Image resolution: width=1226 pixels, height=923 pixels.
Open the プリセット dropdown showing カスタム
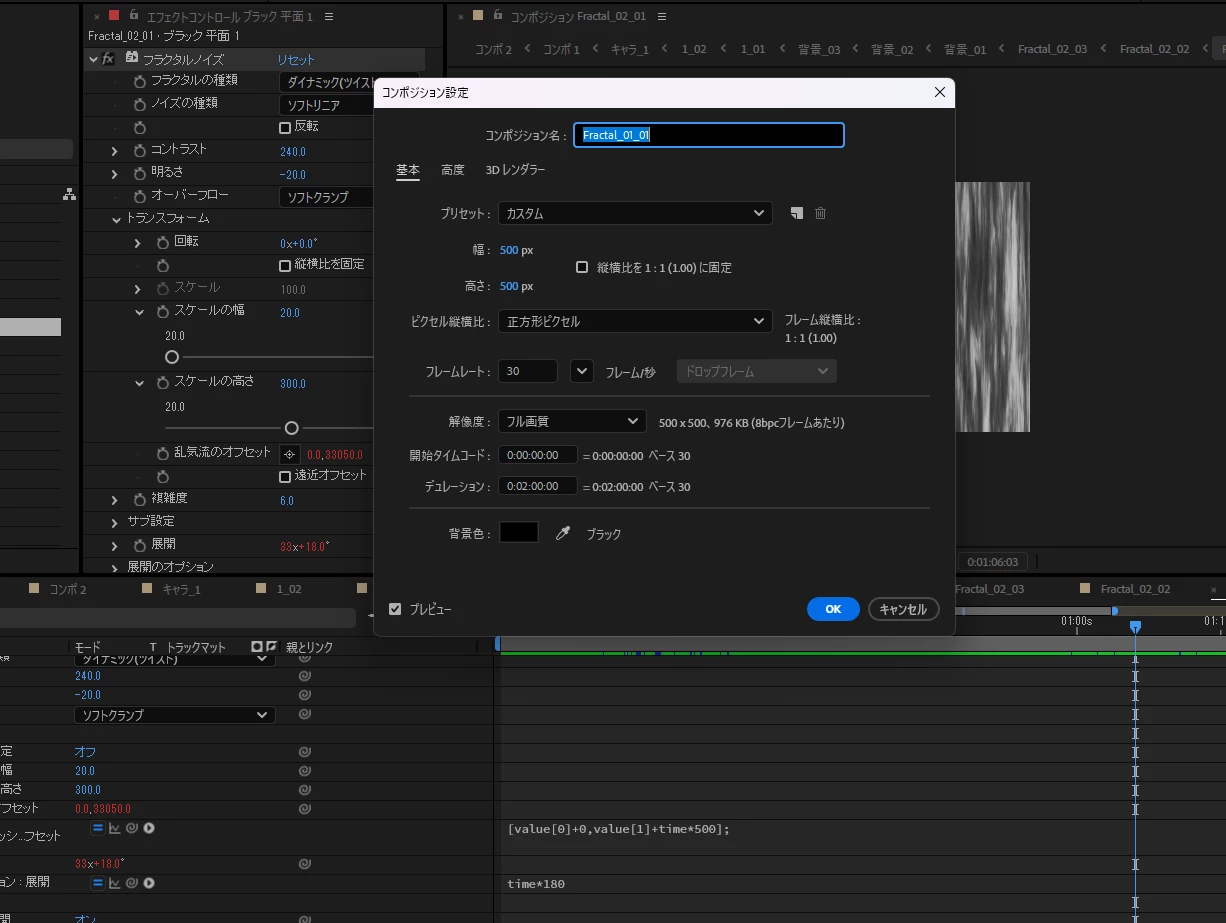pos(635,213)
